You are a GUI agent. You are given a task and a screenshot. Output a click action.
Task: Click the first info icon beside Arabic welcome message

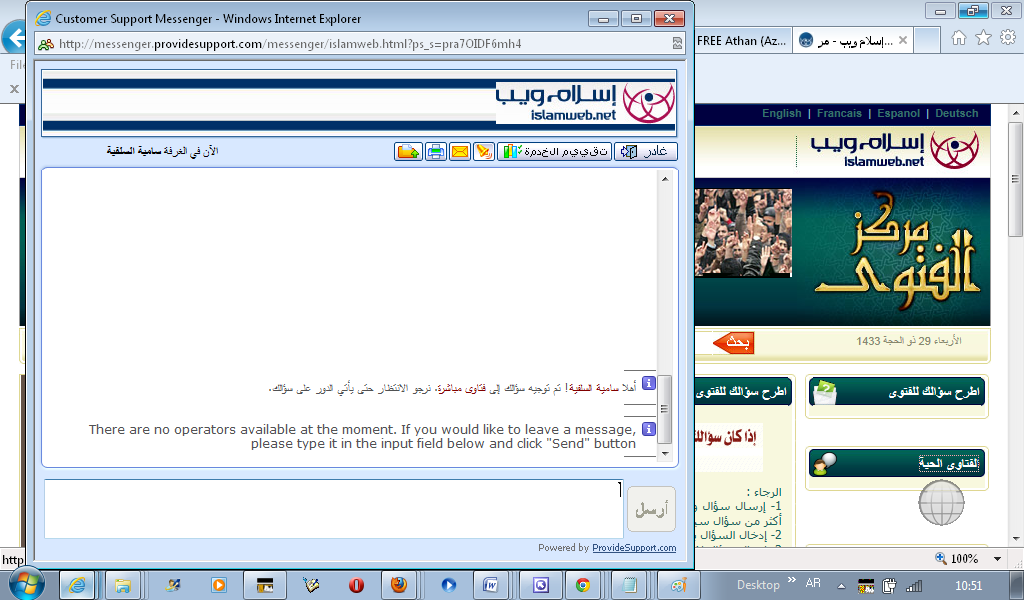click(x=648, y=383)
